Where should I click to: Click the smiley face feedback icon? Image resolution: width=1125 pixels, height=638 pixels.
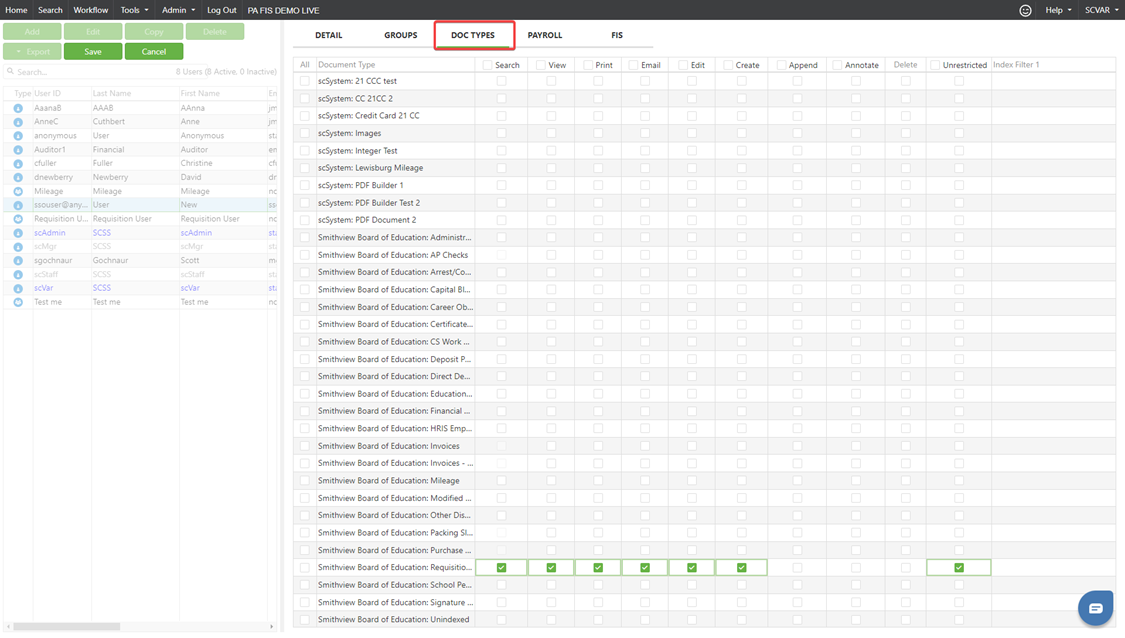click(x=1025, y=10)
